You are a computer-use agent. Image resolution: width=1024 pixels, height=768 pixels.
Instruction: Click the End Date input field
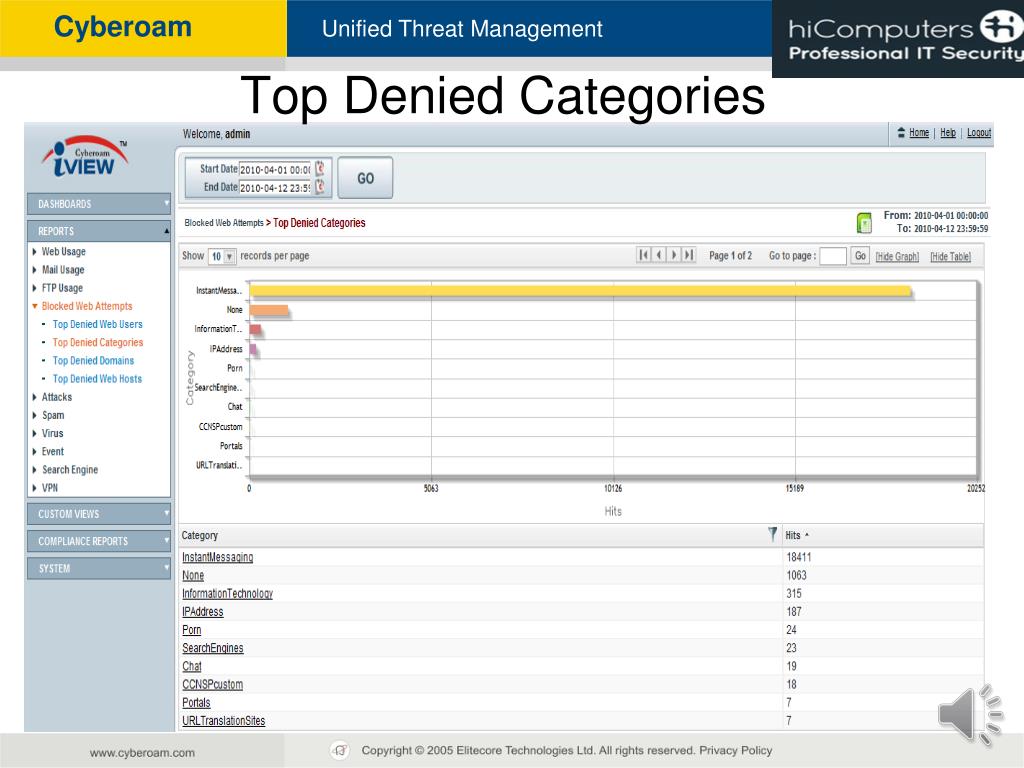click(275, 187)
